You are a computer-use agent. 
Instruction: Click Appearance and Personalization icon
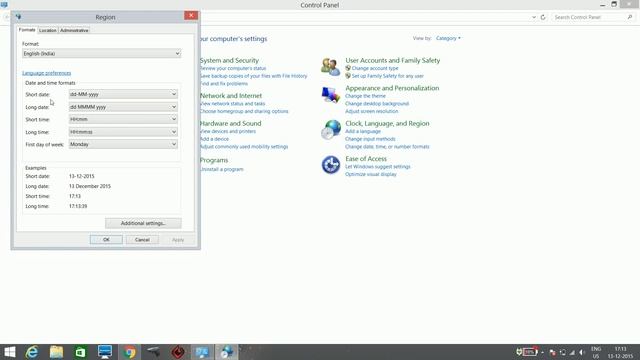[330, 95]
